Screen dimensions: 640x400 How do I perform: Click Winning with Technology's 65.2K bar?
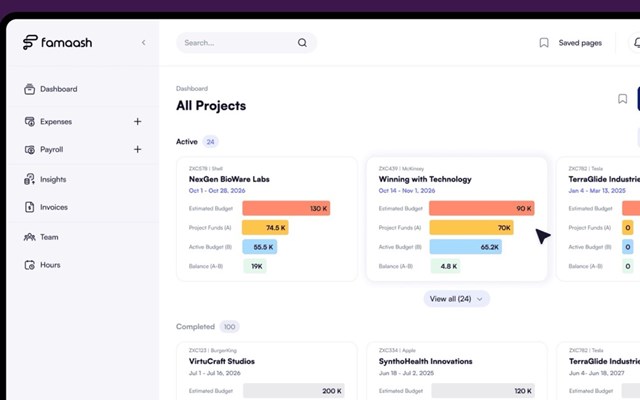[466, 247]
